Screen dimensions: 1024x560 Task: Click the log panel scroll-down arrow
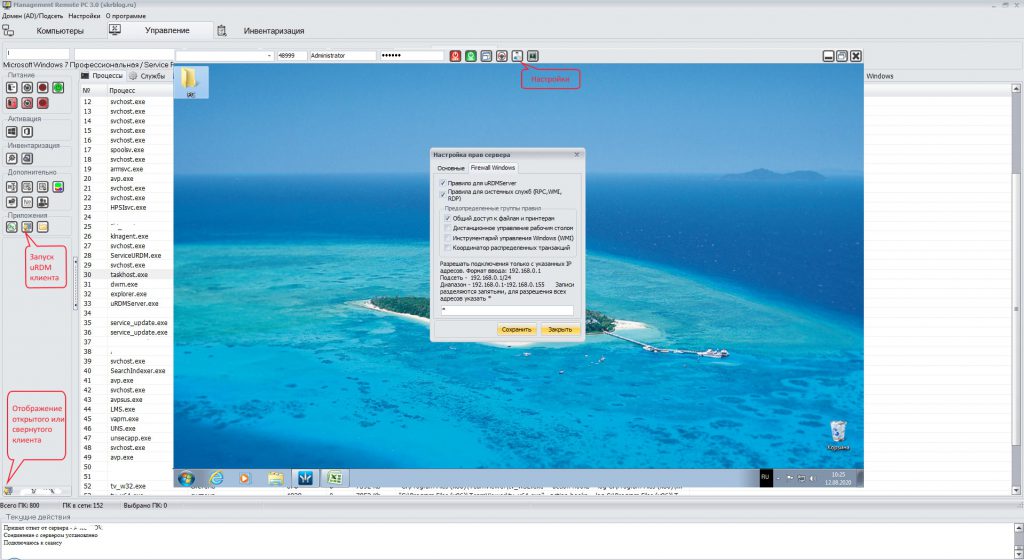1017,555
